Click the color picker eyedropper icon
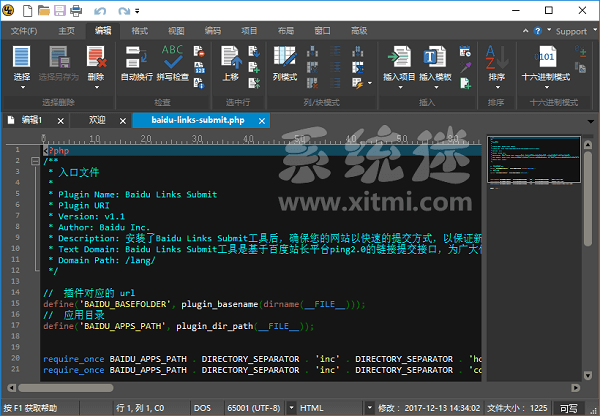The image size is (600, 416). [465, 67]
